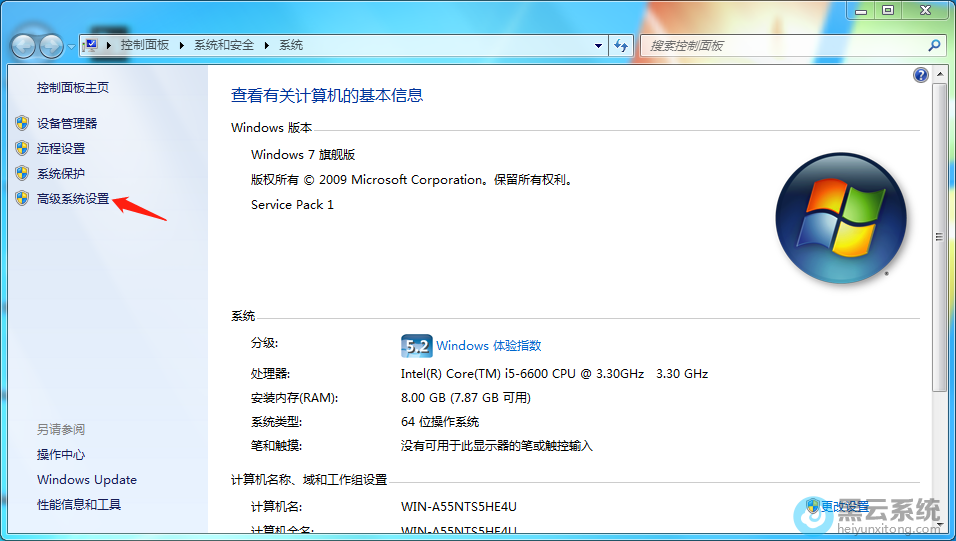Select 控制面板 in the address breadcrumb
Image resolution: width=956 pixels, height=541 pixels.
(145, 46)
